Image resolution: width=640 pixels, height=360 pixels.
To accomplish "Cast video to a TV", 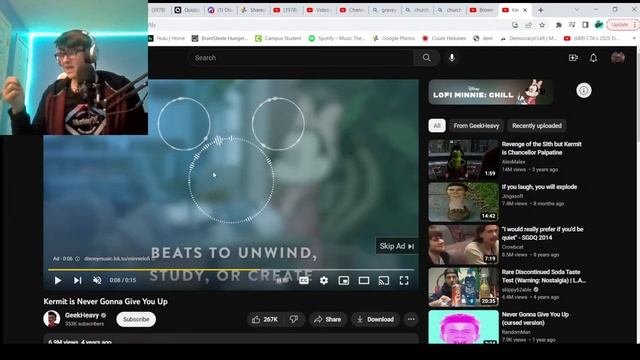I will (384, 280).
